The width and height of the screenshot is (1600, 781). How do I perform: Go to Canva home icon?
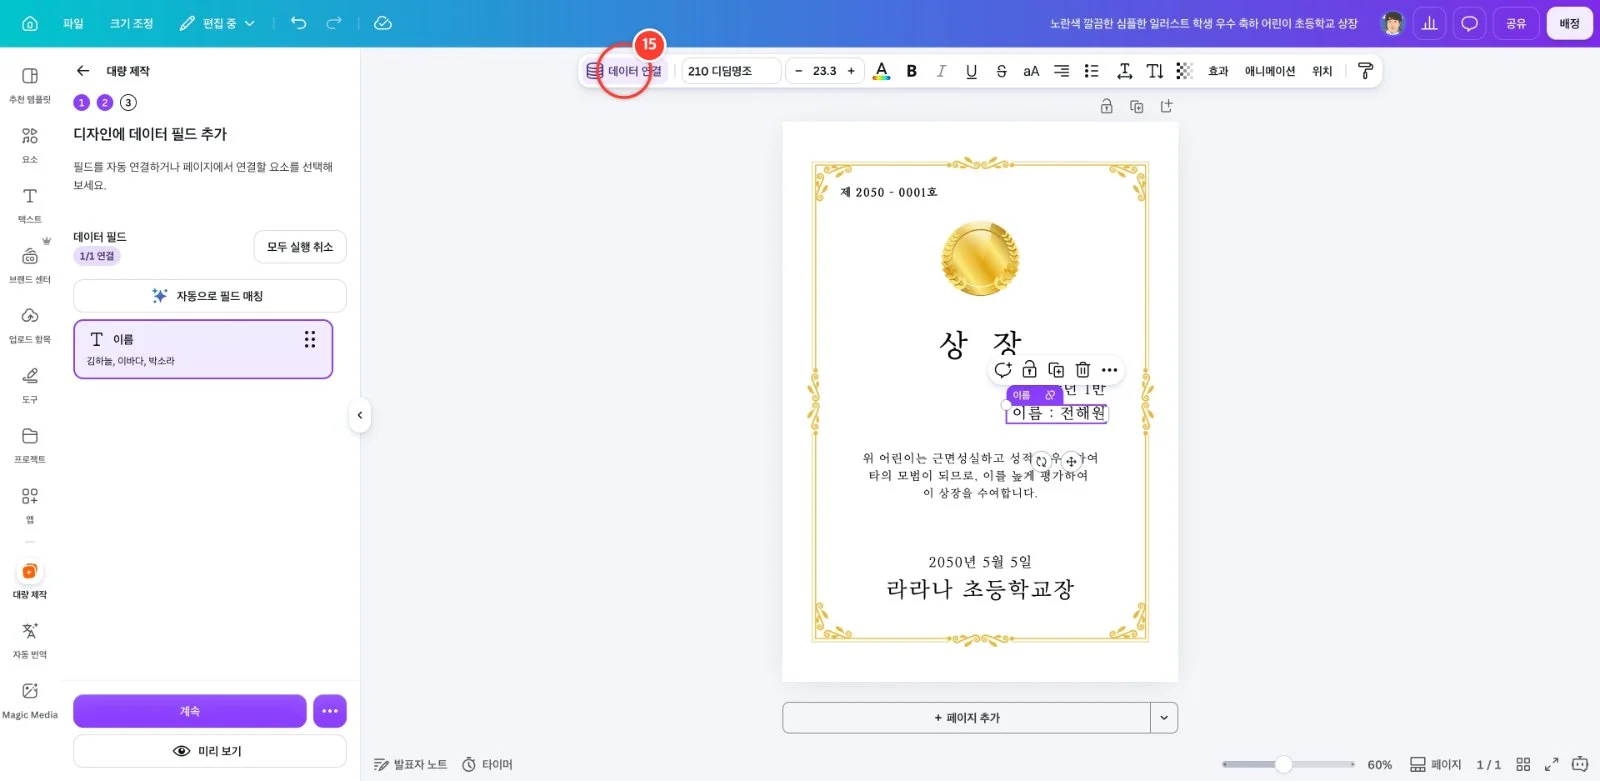(30, 23)
